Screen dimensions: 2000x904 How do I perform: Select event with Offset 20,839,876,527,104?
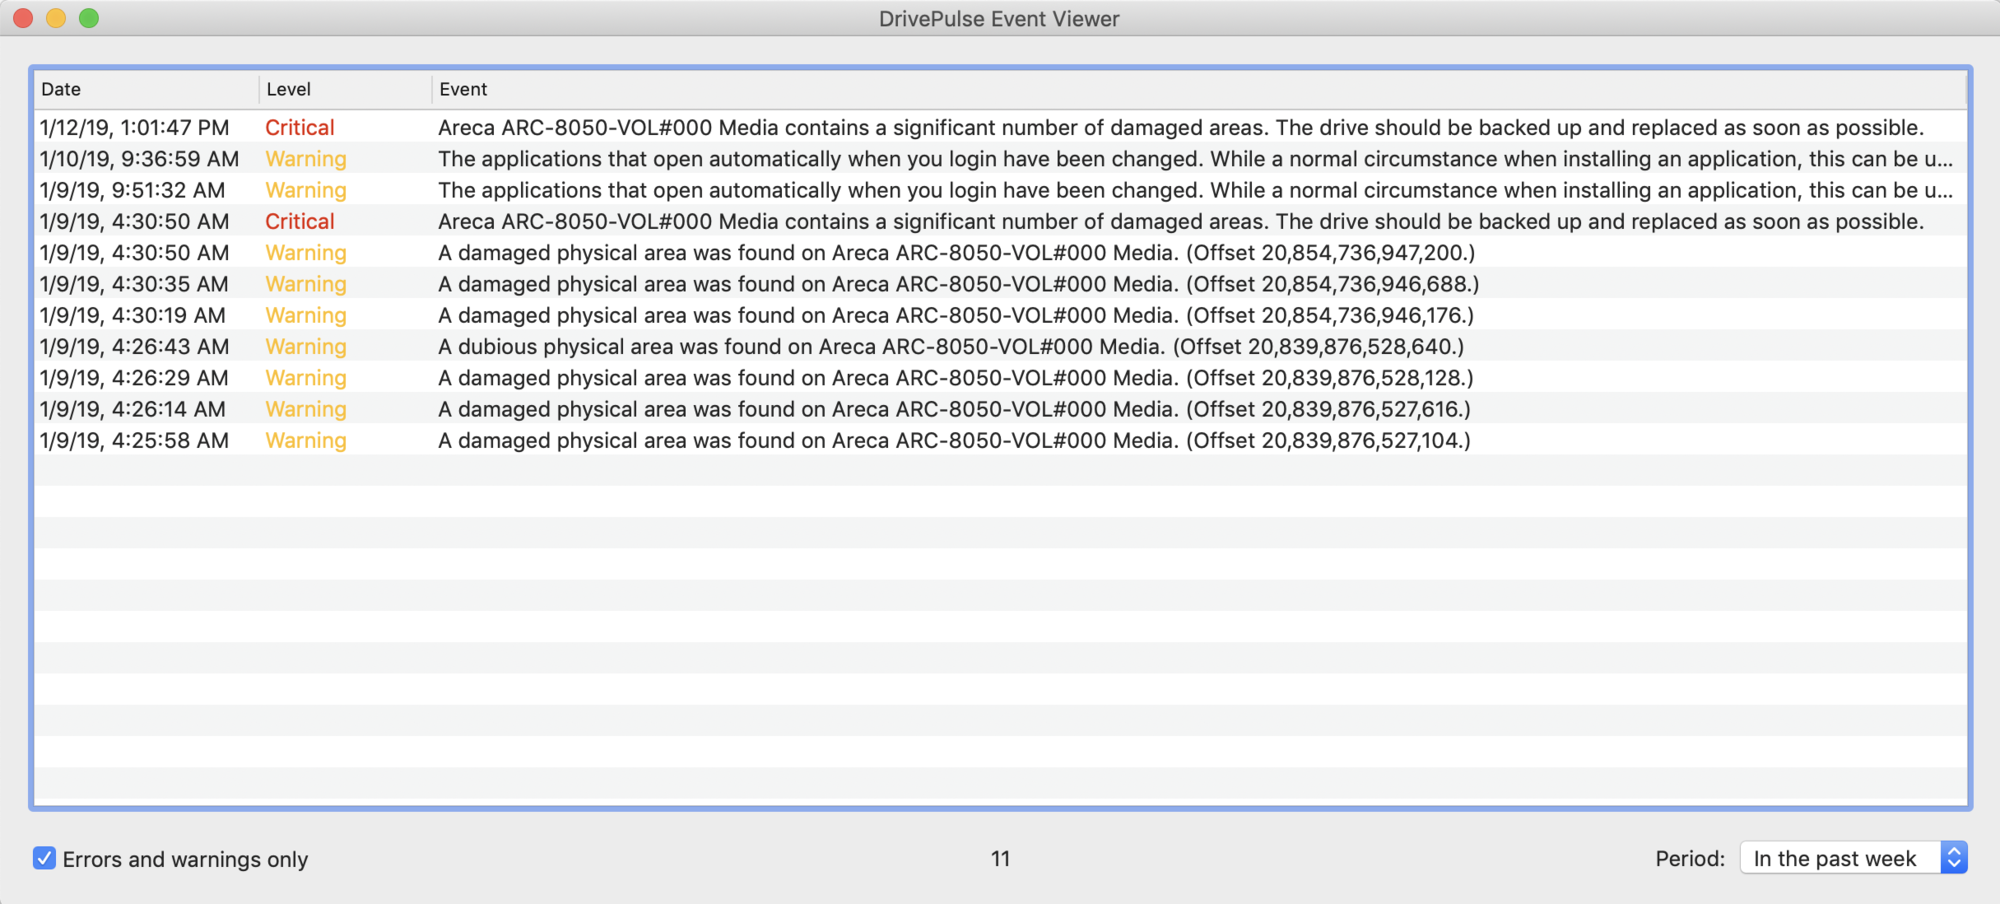[955, 441]
